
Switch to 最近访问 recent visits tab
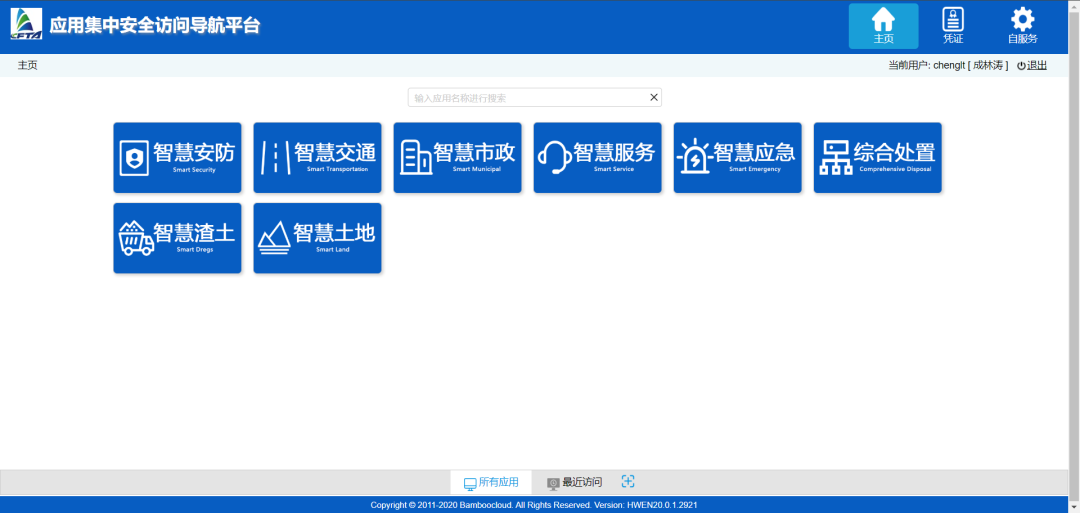tap(574, 483)
